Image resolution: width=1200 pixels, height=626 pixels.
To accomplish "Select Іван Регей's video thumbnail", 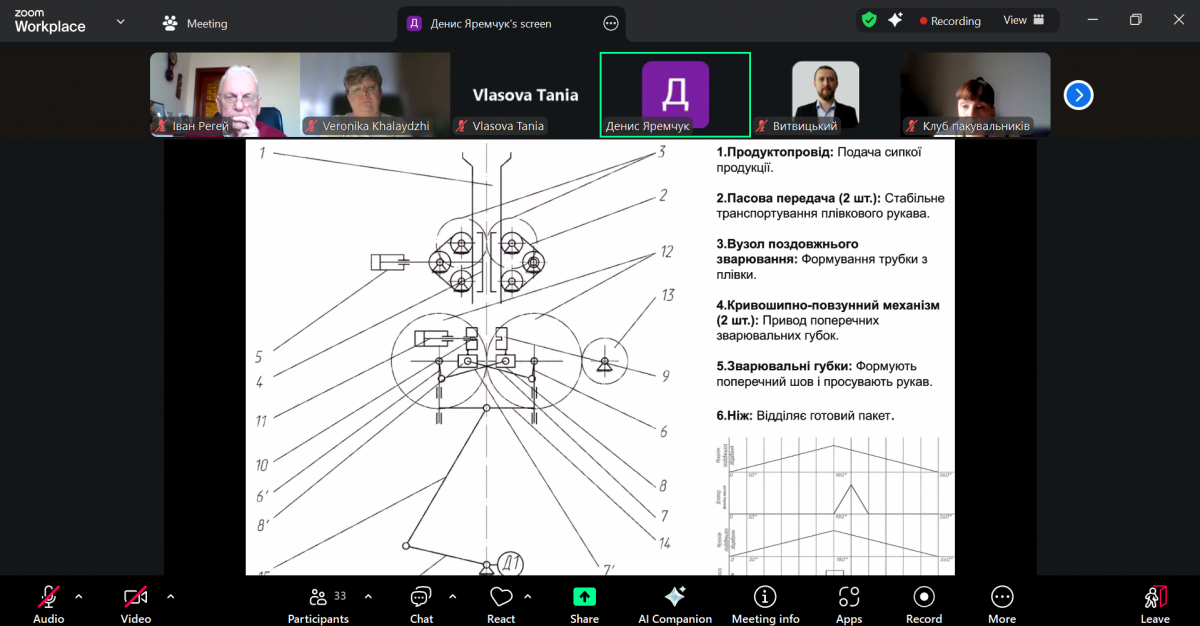I will tap(225, 94).
